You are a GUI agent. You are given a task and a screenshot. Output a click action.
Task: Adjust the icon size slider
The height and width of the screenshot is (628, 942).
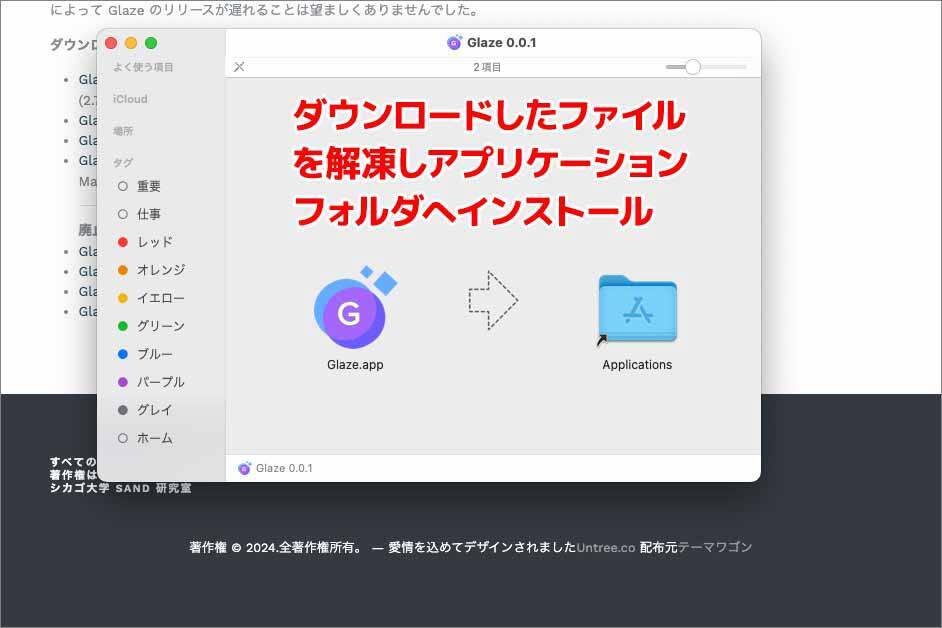(692, 67)
